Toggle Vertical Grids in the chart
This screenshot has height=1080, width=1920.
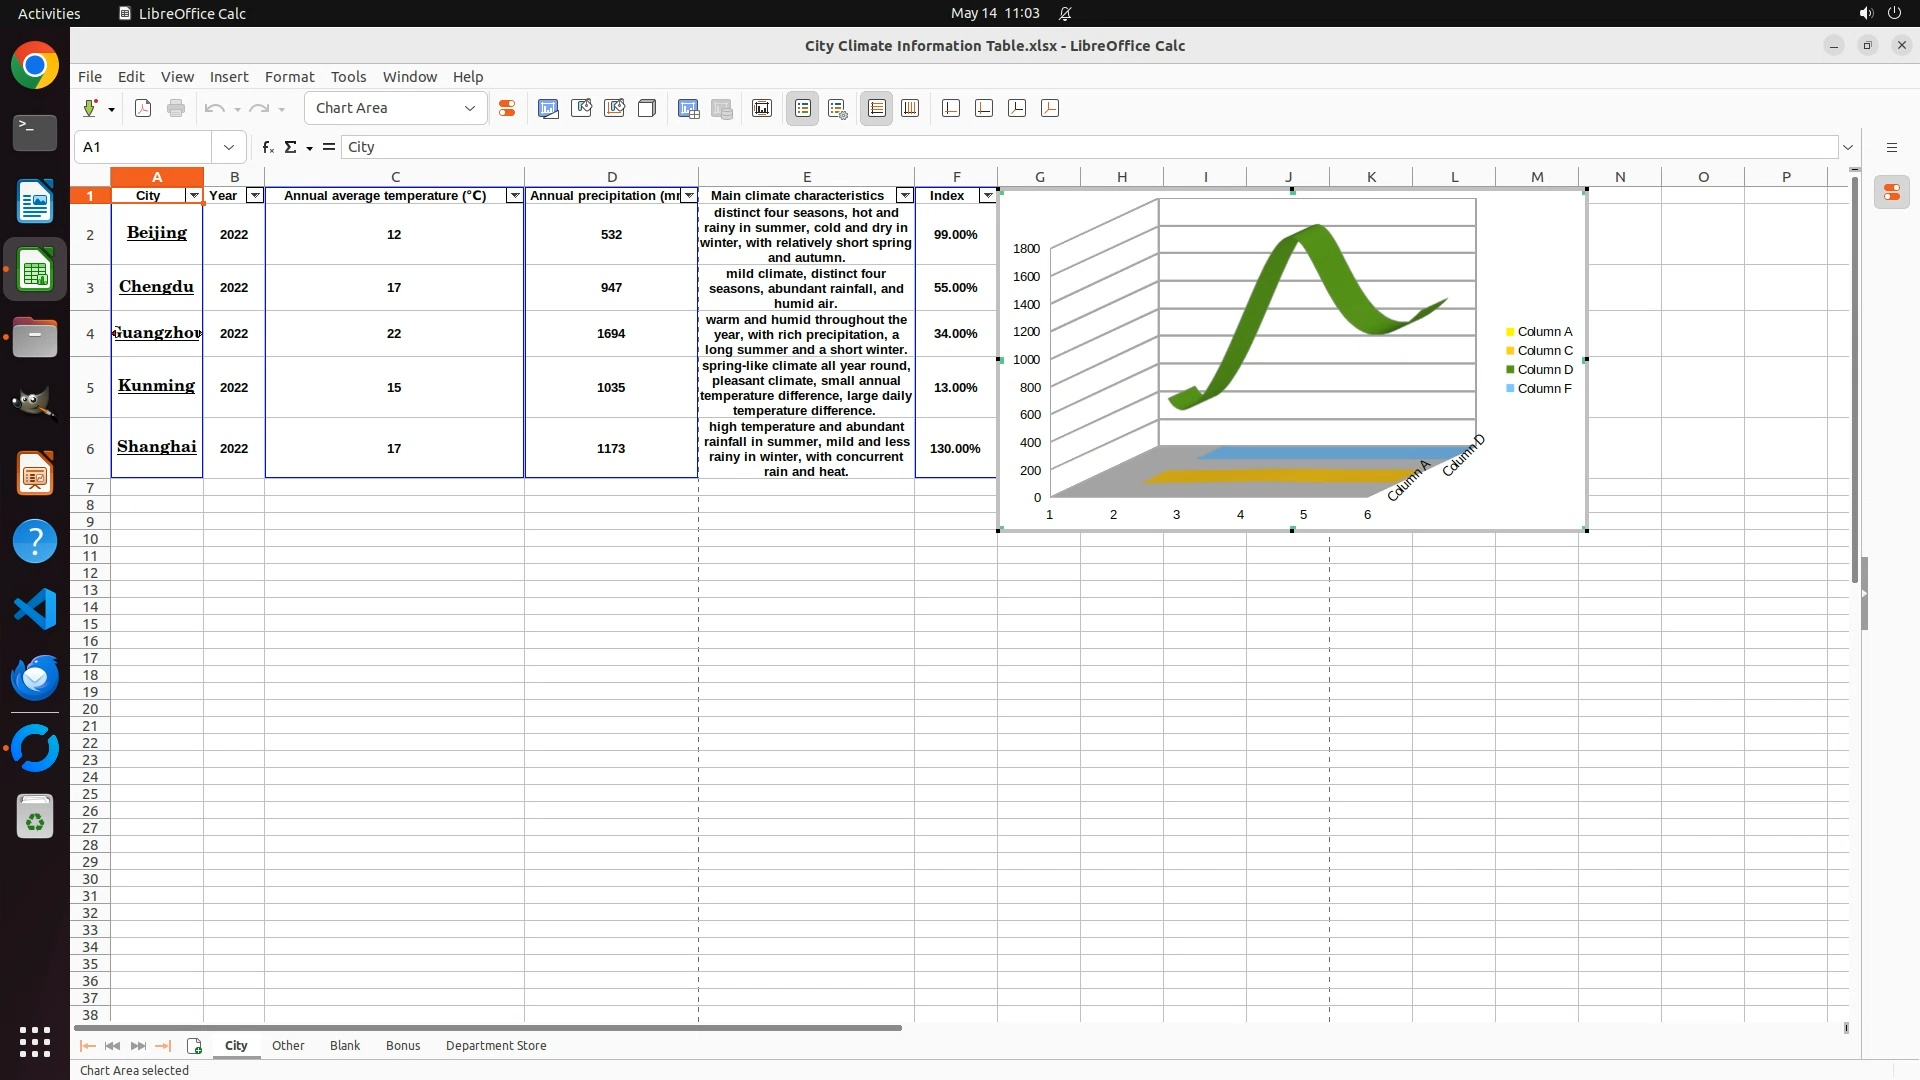coord(910,108)
